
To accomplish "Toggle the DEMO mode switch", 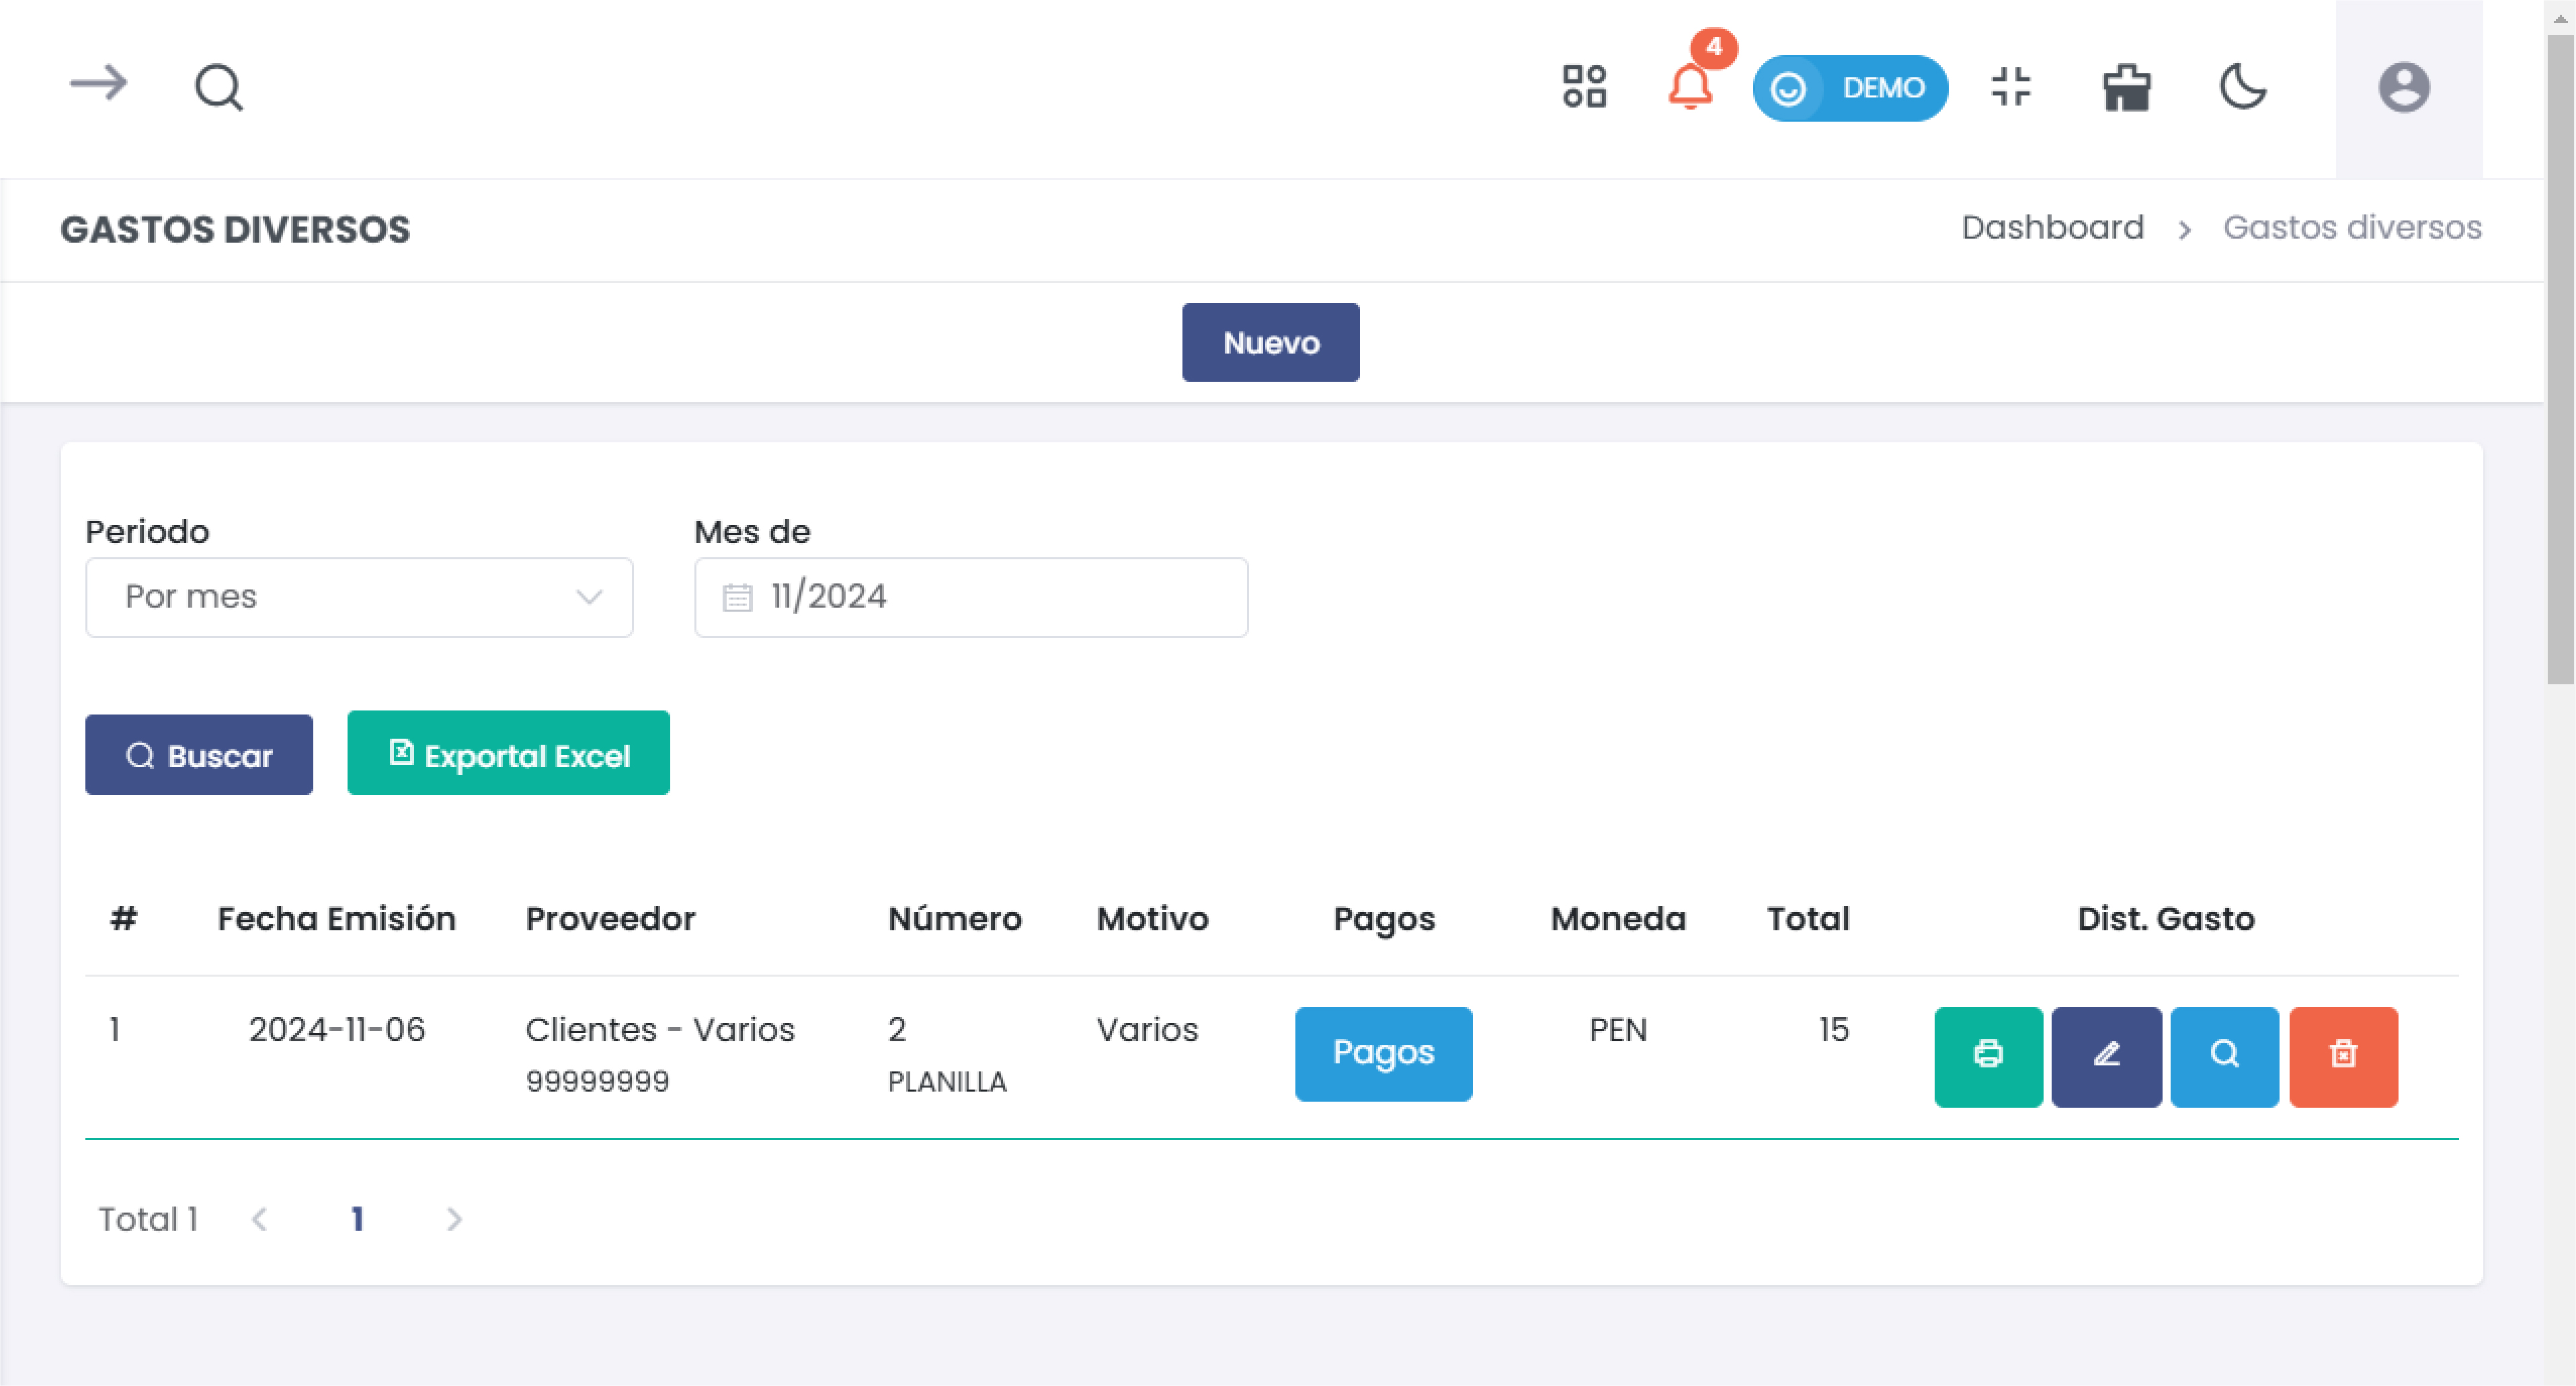I will pyautogui.click(x=1849, y=88).
